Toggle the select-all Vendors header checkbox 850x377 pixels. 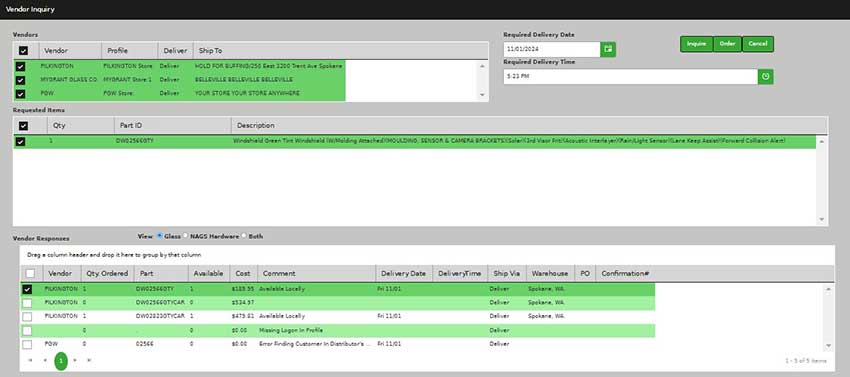[23, 50]
